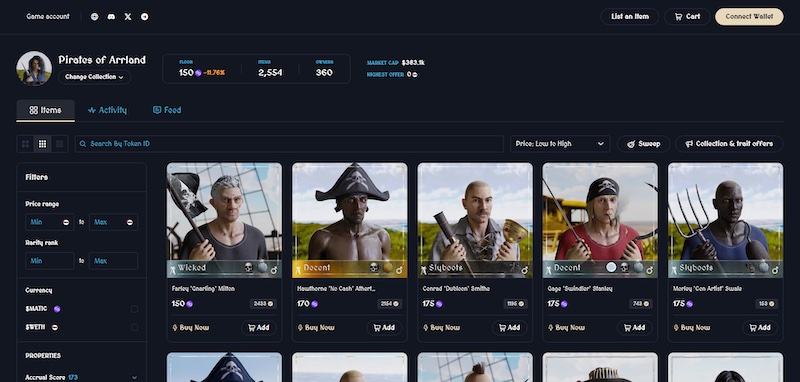Open Marley "Con Artist" Swale card image
800x382 pixels.
(726, 220)
